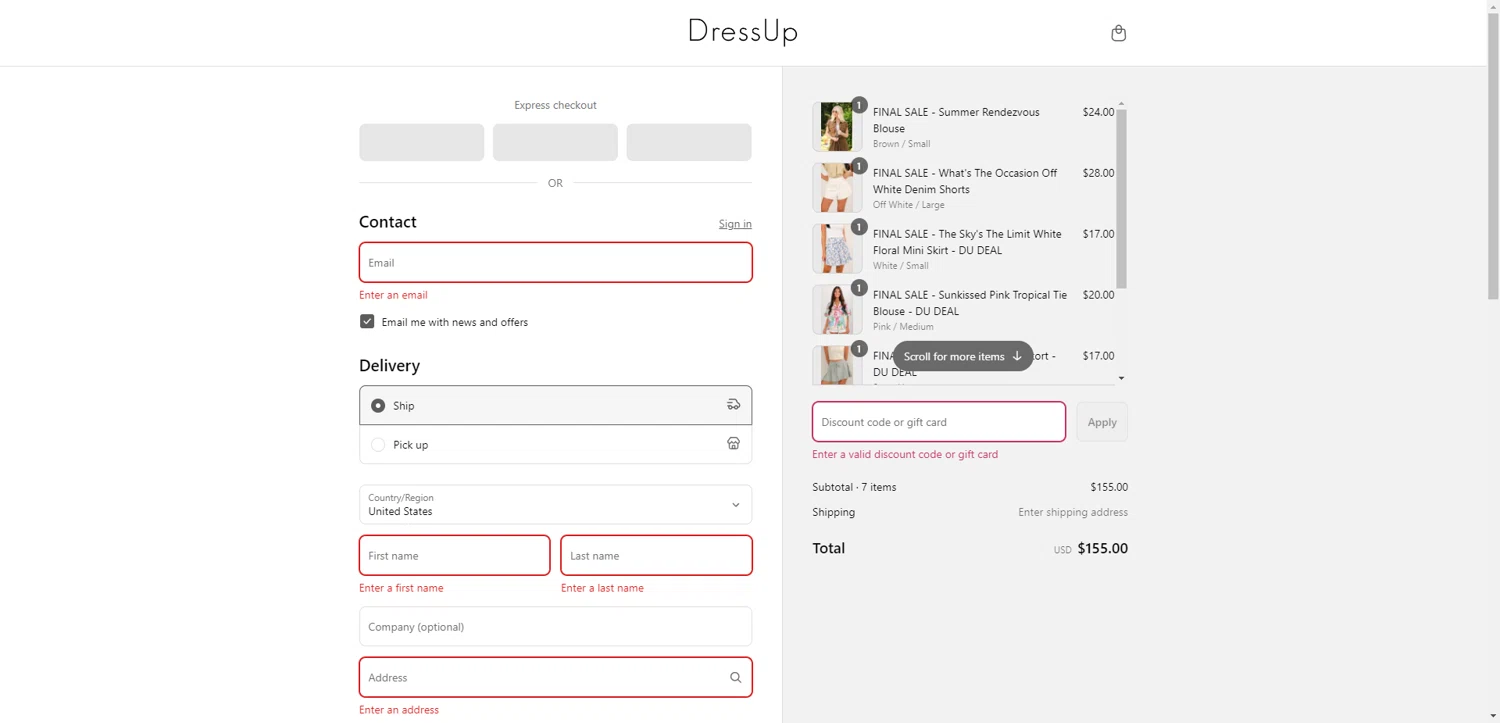
Task: Click the store icon on Pick up row
Action: pos(733,443)
